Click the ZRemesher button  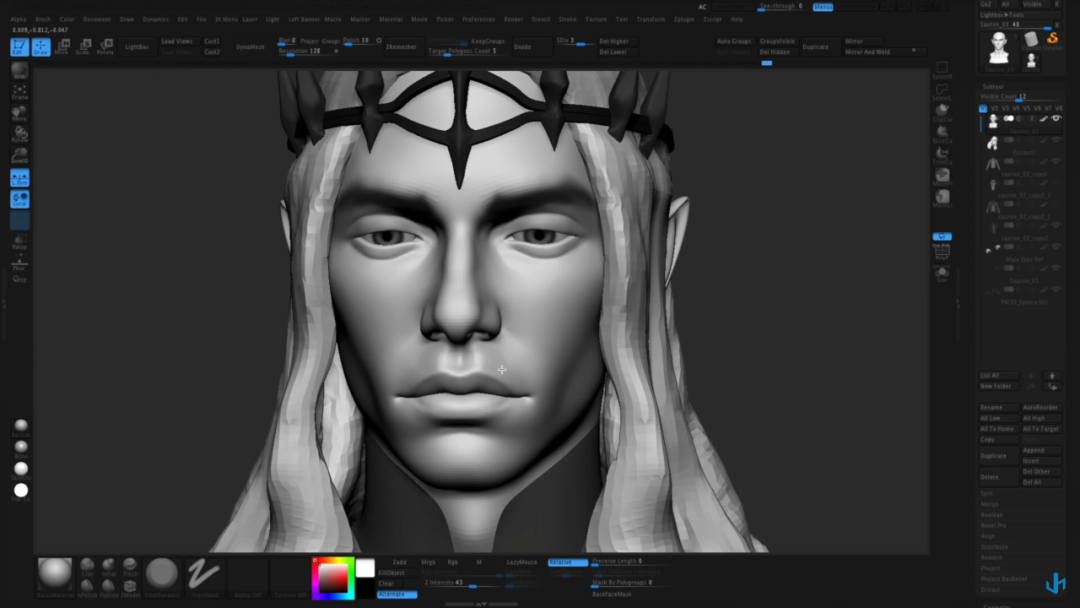pos(401,47)
